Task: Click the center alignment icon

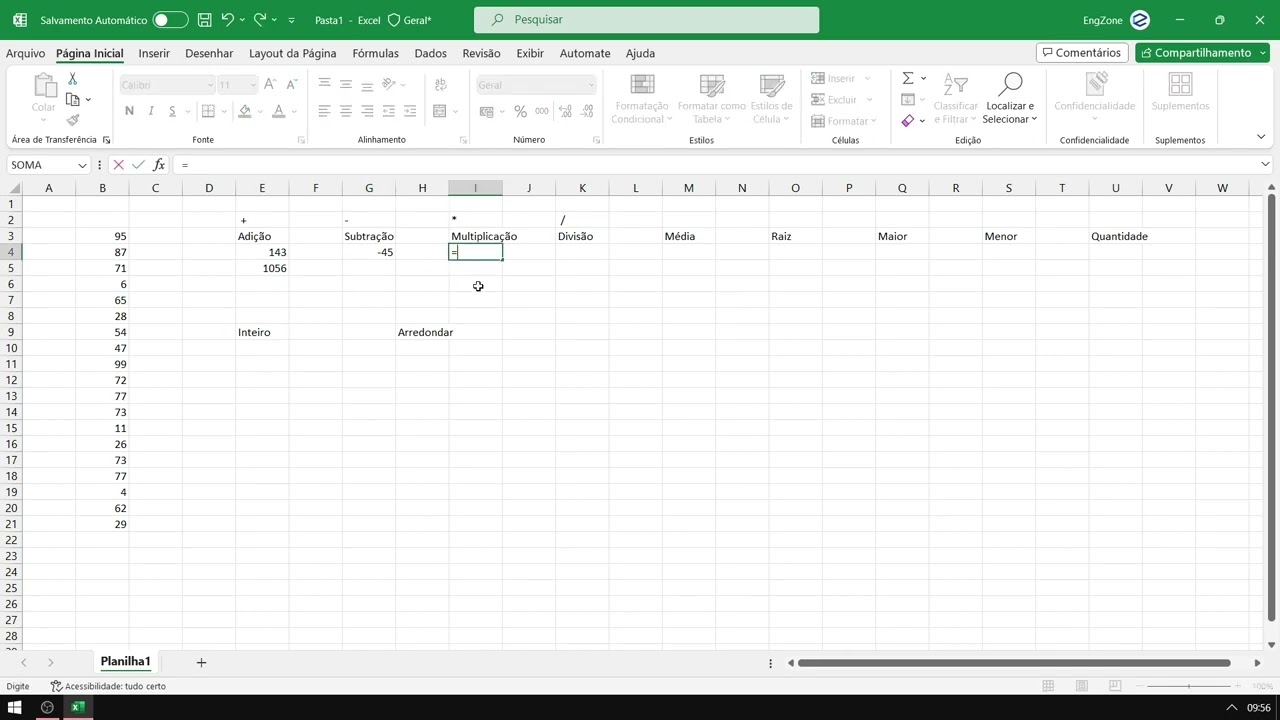Action: click(x=346, y=111)
